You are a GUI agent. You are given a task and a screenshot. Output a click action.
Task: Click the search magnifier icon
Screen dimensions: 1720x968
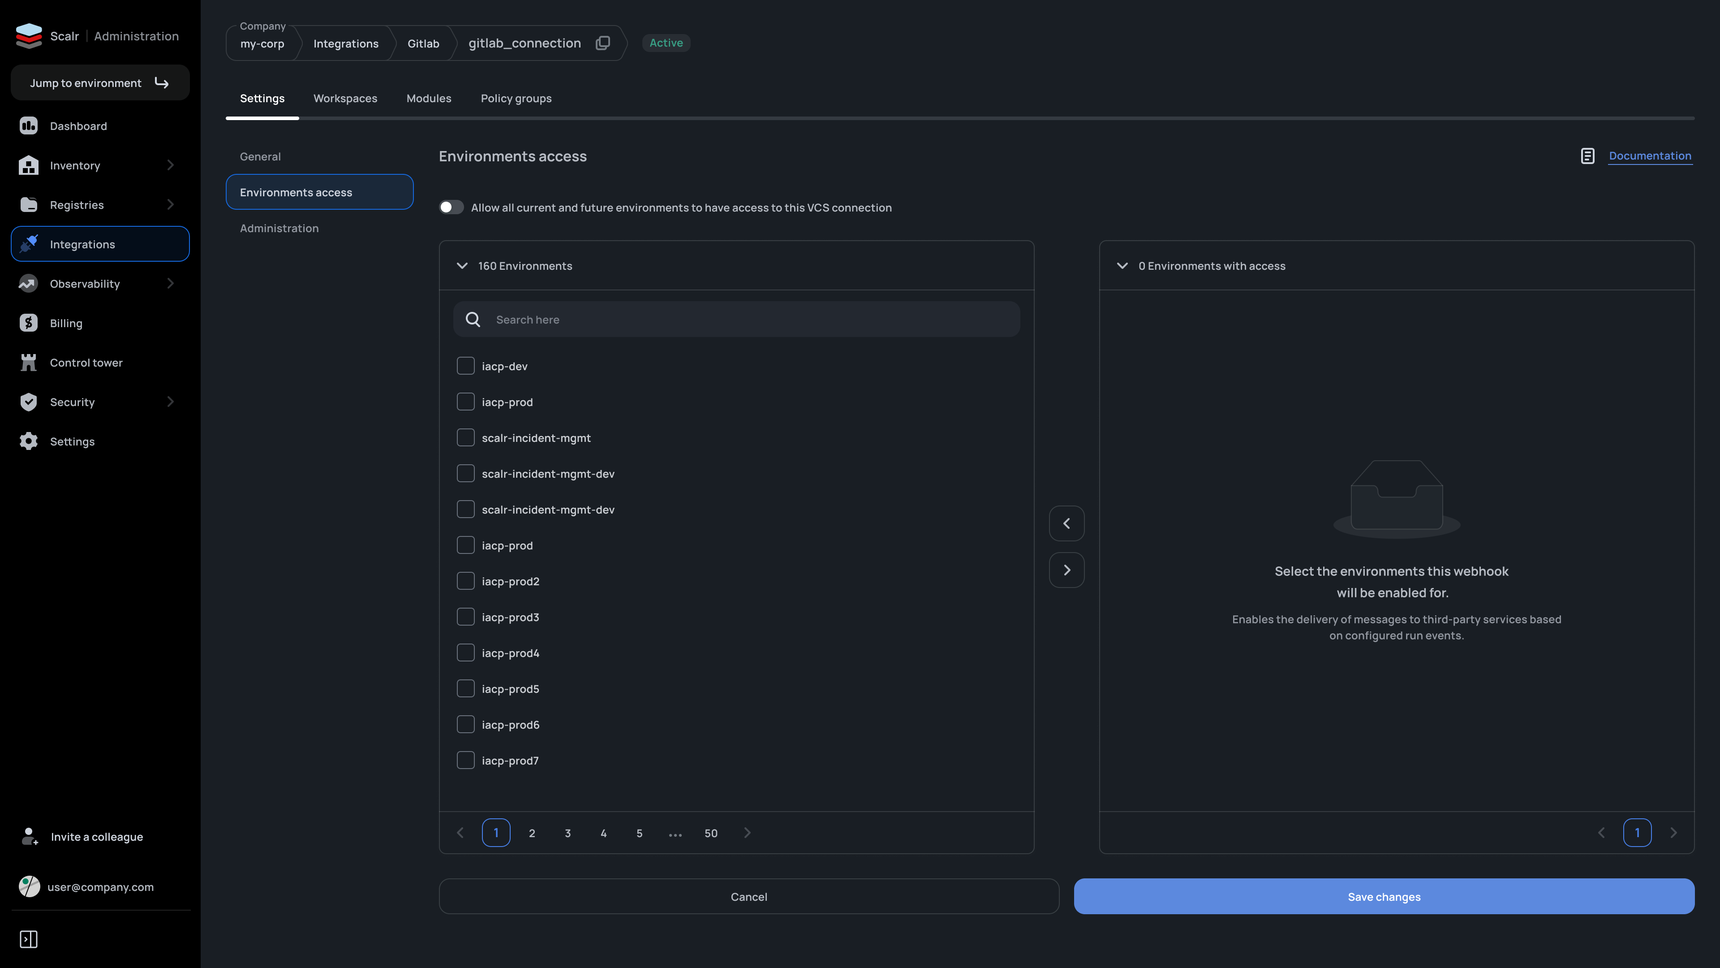click(473, 320)
